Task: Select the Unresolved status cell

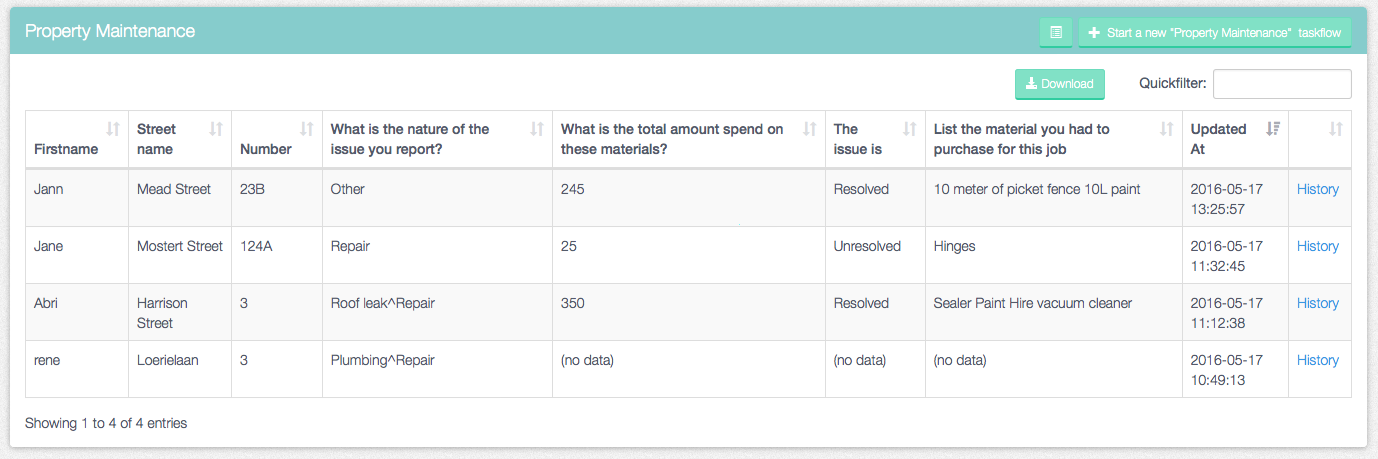Action: tap(875, 255)
